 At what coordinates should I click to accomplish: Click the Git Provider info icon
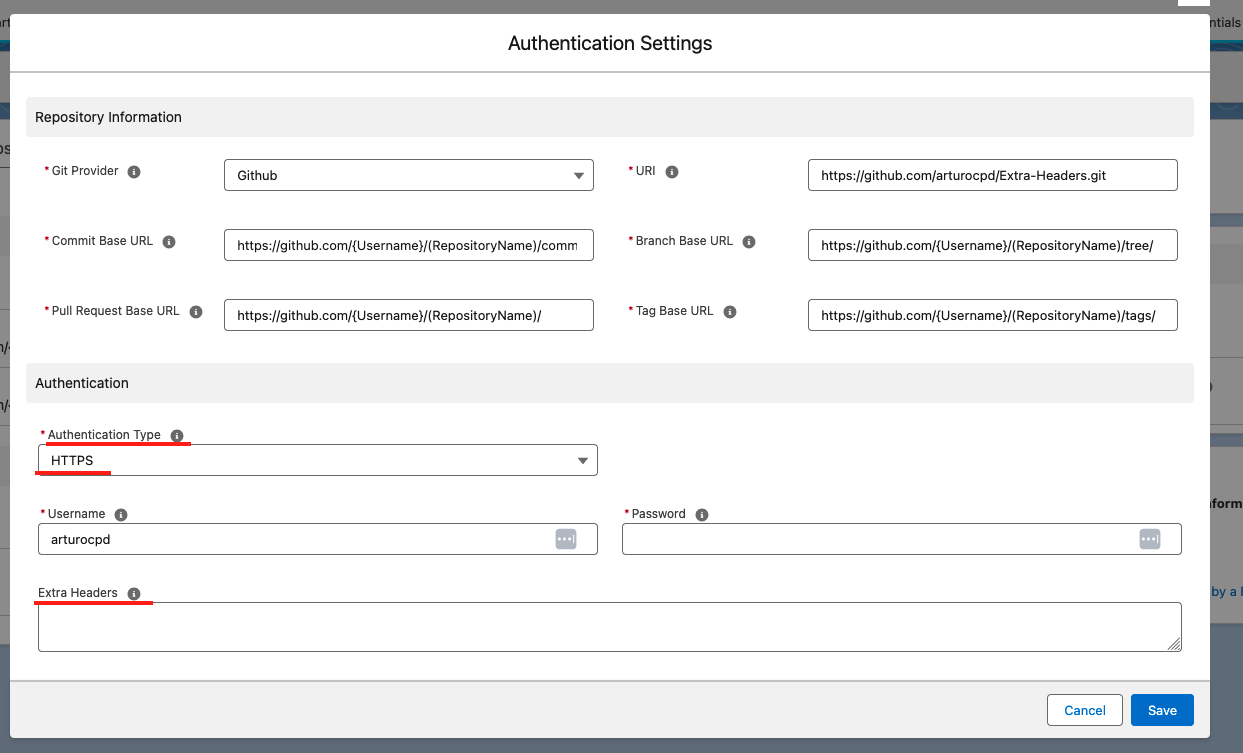pyautogui.click(x=134, y=172)
